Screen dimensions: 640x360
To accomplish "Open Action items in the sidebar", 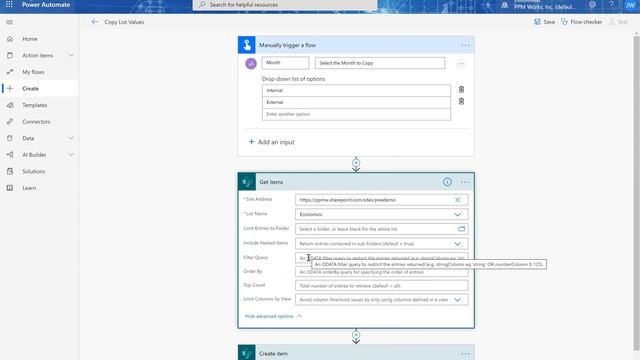I will [x=38, y=55].
